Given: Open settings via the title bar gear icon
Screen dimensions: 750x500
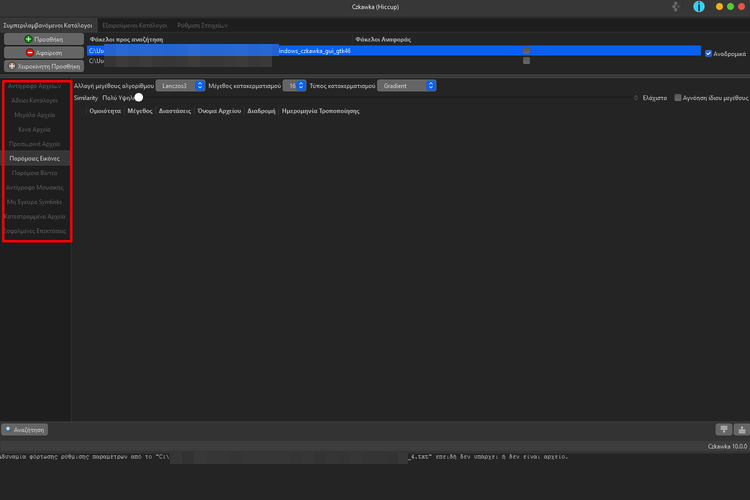Looking at the screenshot, I should click(x=678, y=7).
